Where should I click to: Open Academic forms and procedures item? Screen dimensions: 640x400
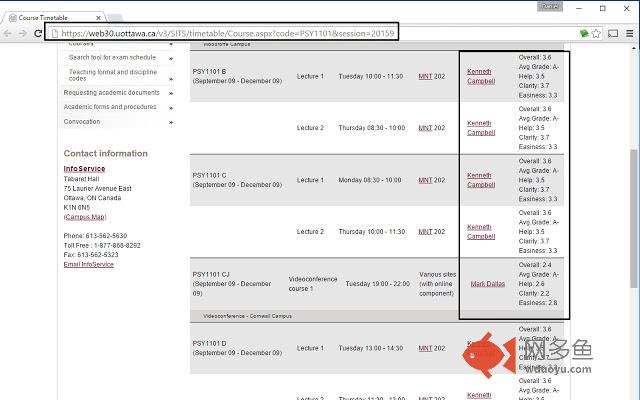coord(110,107)
